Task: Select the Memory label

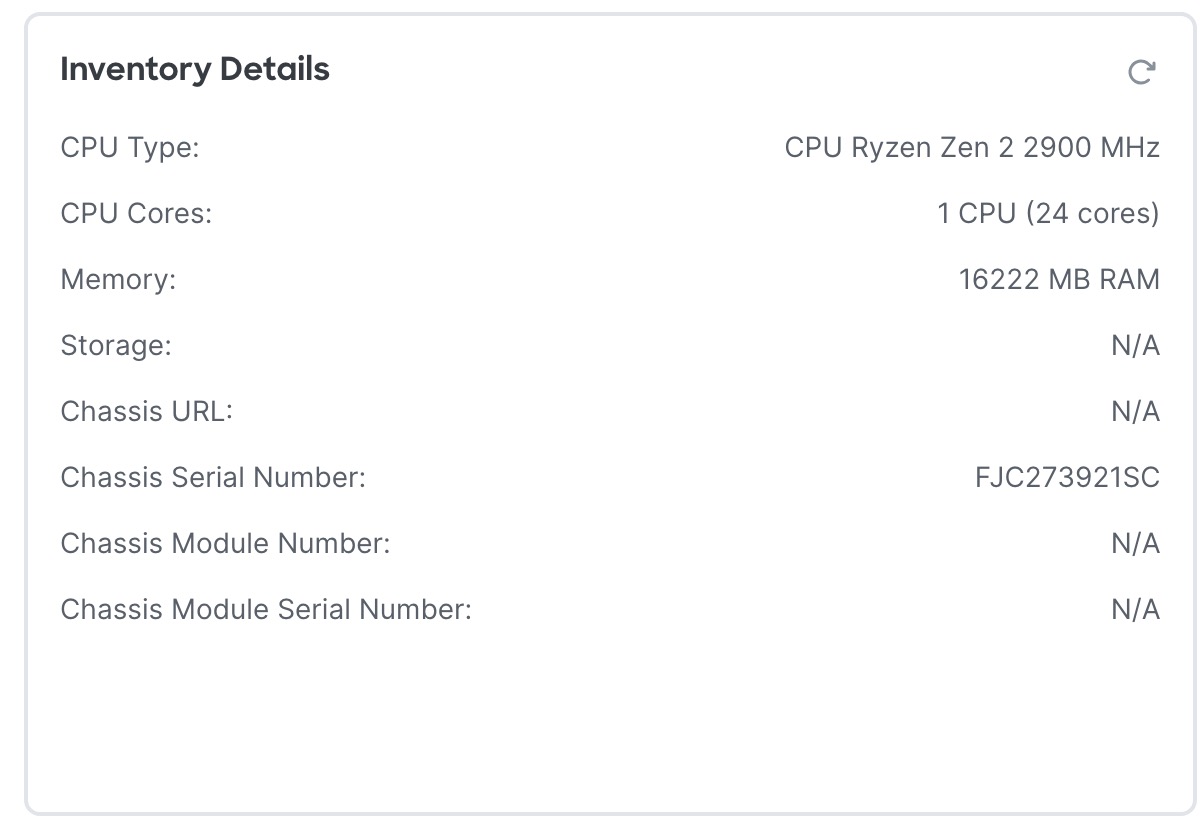Action: [118, 280]
